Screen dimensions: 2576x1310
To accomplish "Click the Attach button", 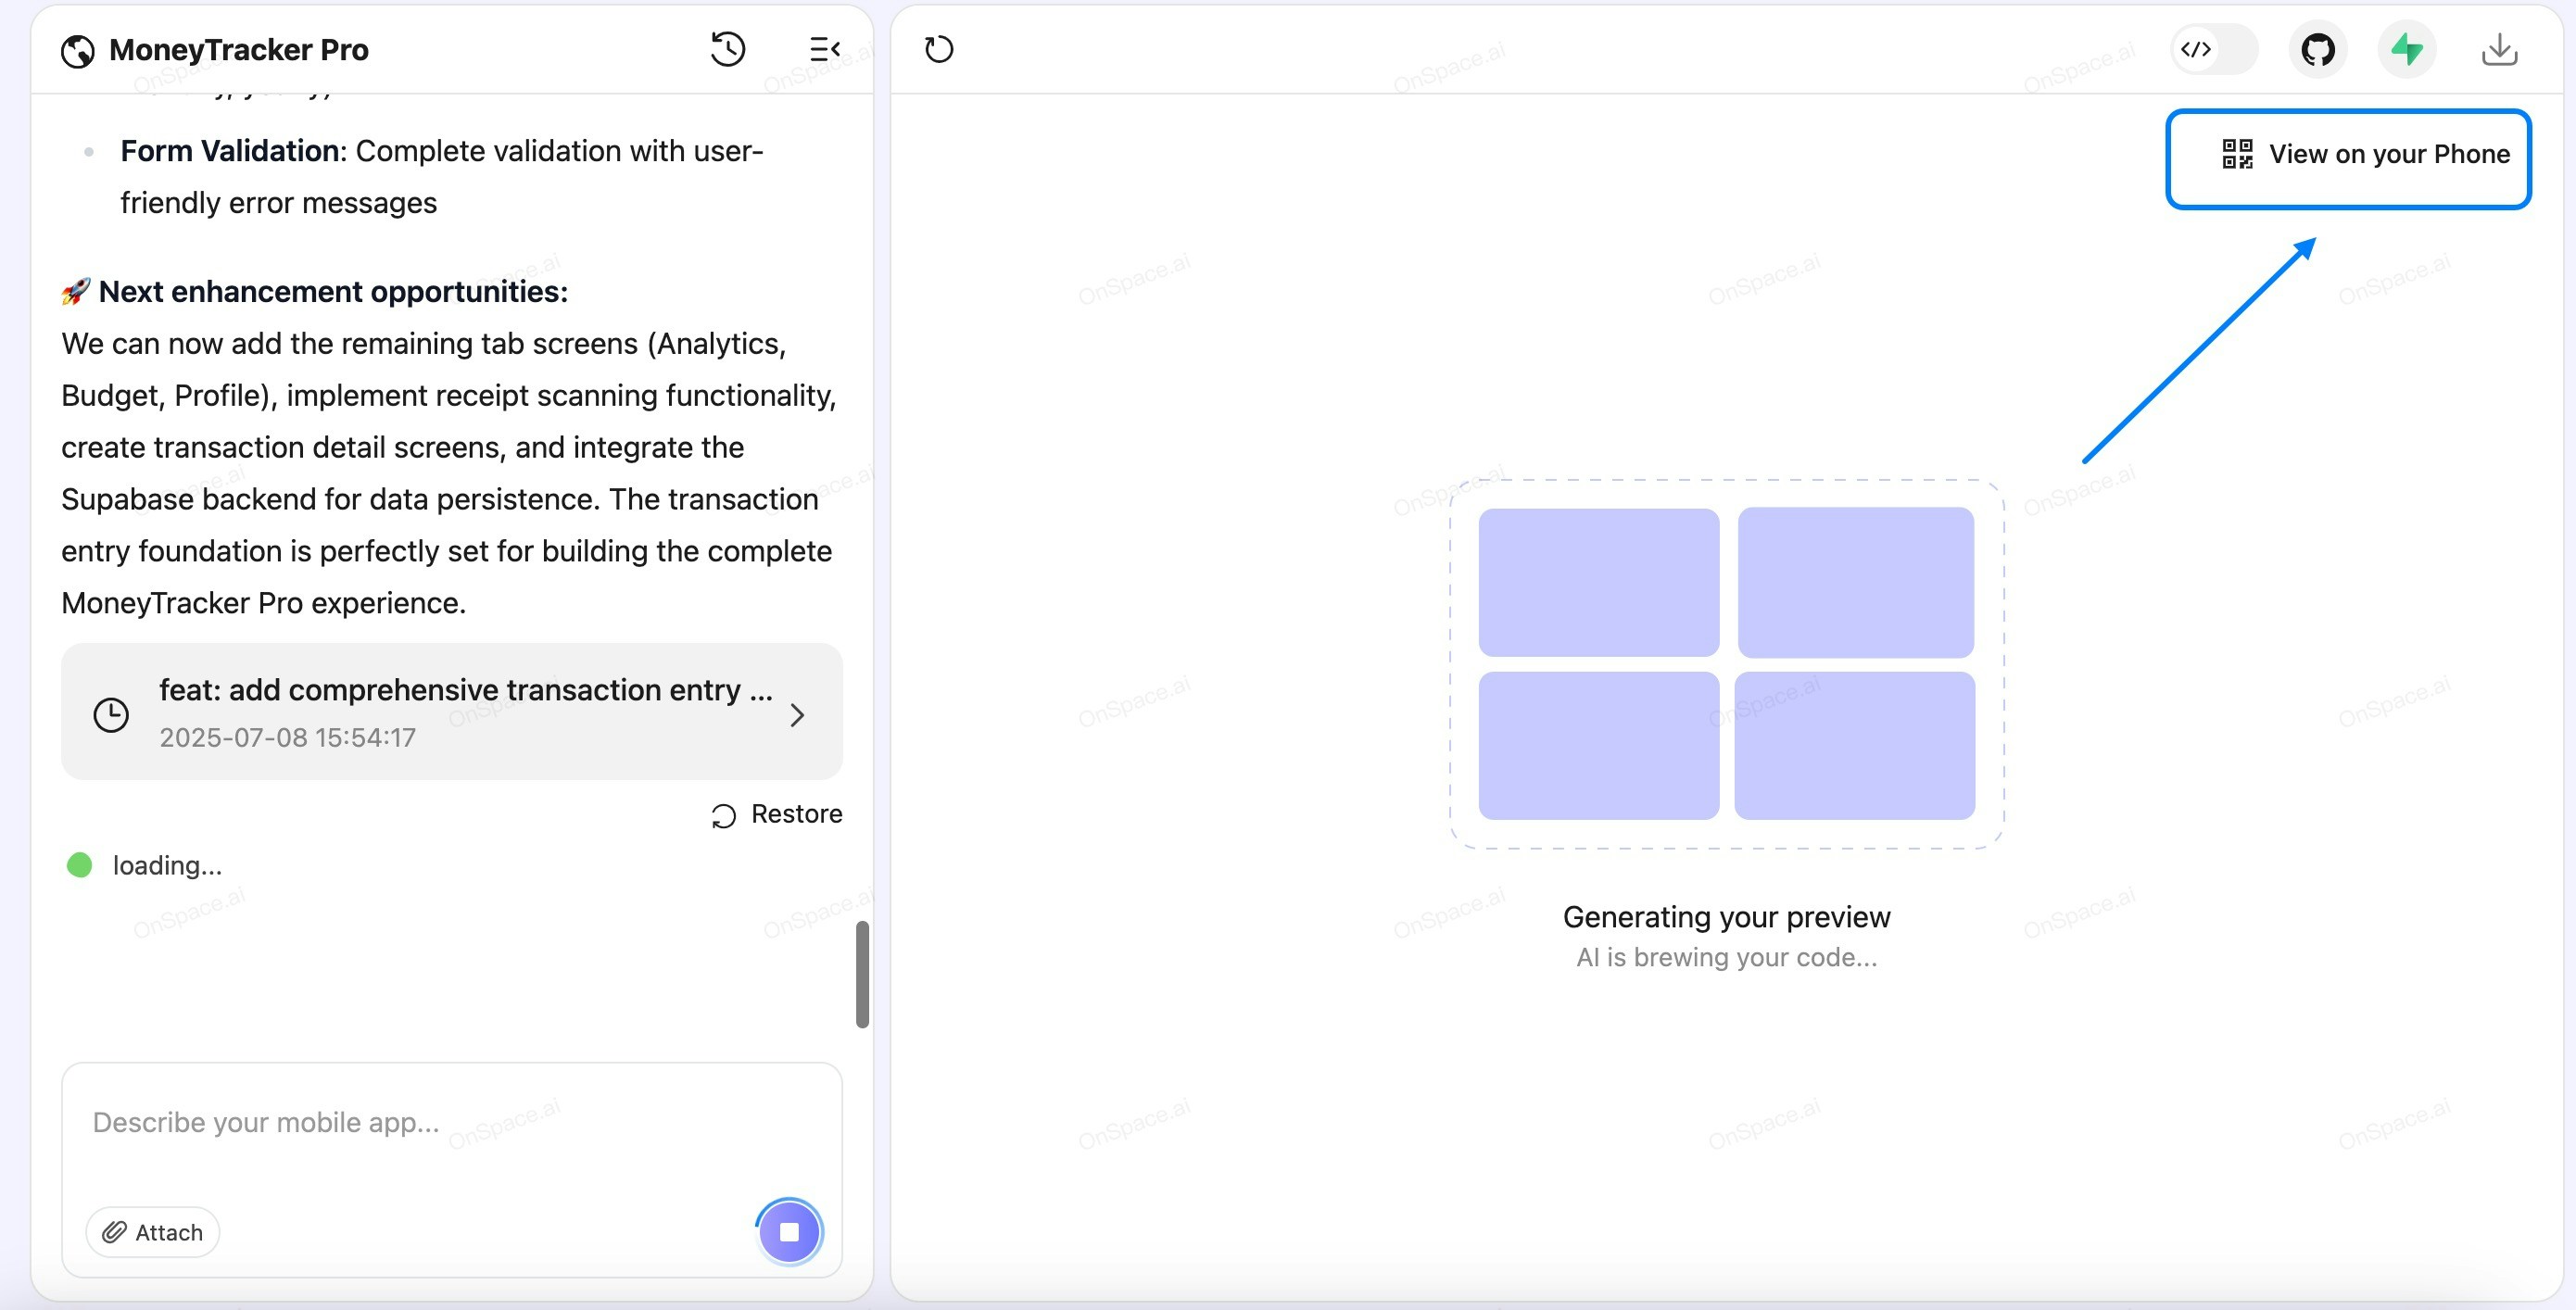I will click(153, 1232).
